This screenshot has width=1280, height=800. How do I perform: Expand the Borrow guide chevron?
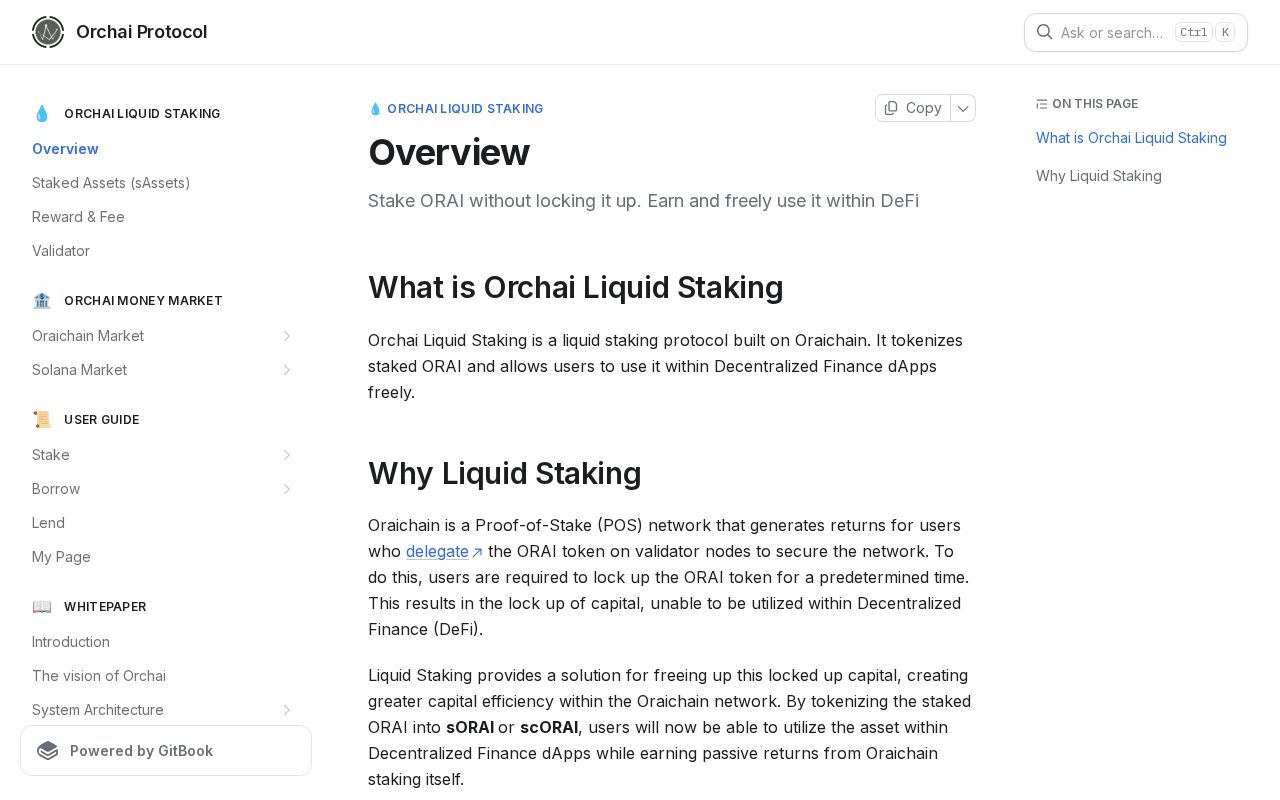286,489
